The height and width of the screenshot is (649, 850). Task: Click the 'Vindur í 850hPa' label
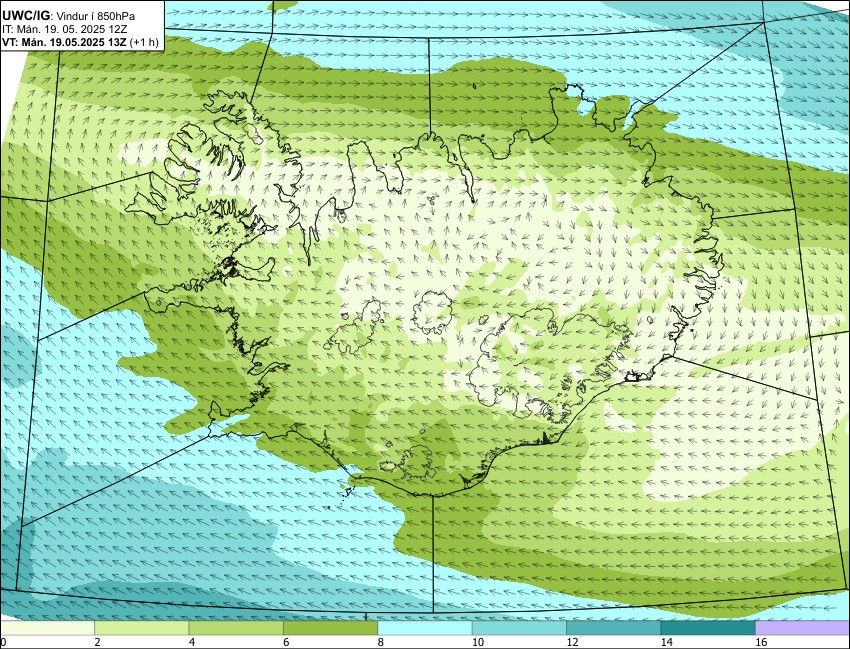pos(94,16)
